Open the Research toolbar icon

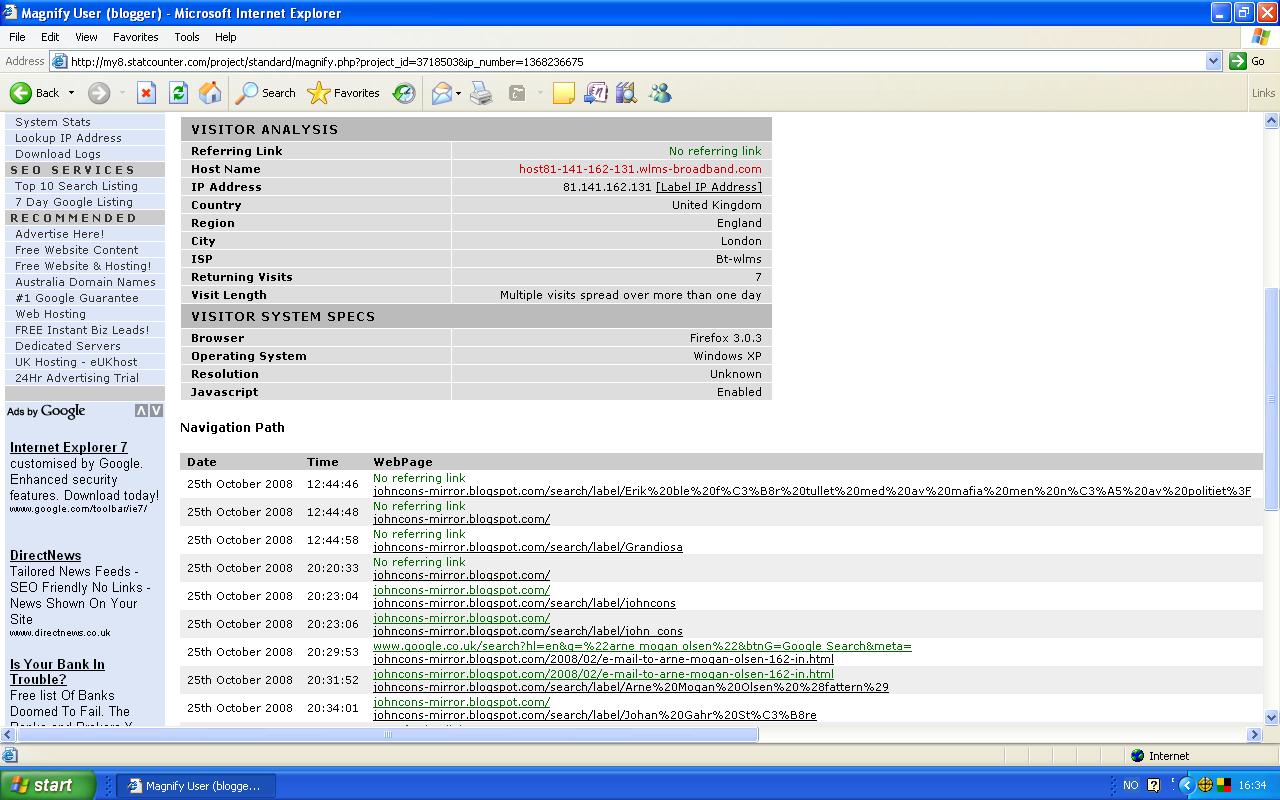pos(596,93)
